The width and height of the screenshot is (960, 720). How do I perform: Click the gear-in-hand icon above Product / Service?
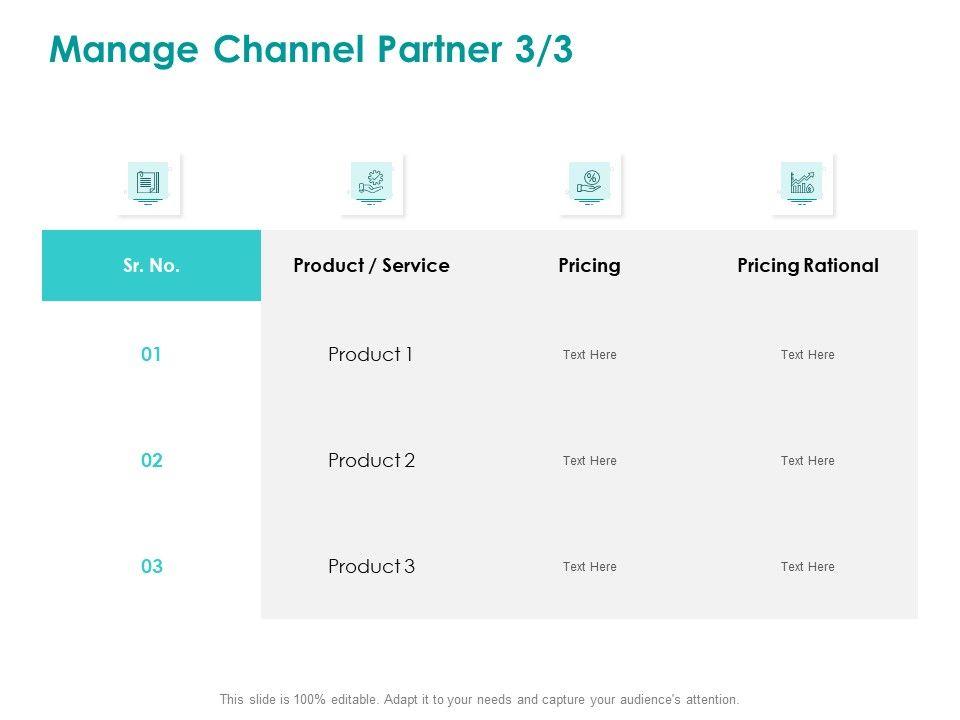pyautogui.click(x=371, y=184)
